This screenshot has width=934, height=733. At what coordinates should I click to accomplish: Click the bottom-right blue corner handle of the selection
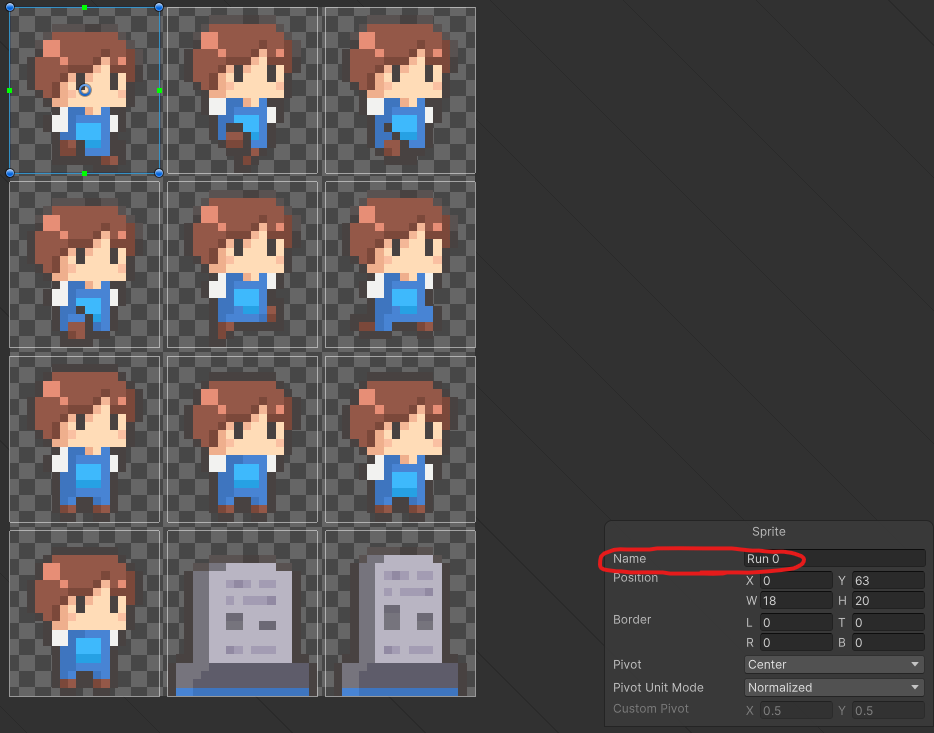click(158, 173)
